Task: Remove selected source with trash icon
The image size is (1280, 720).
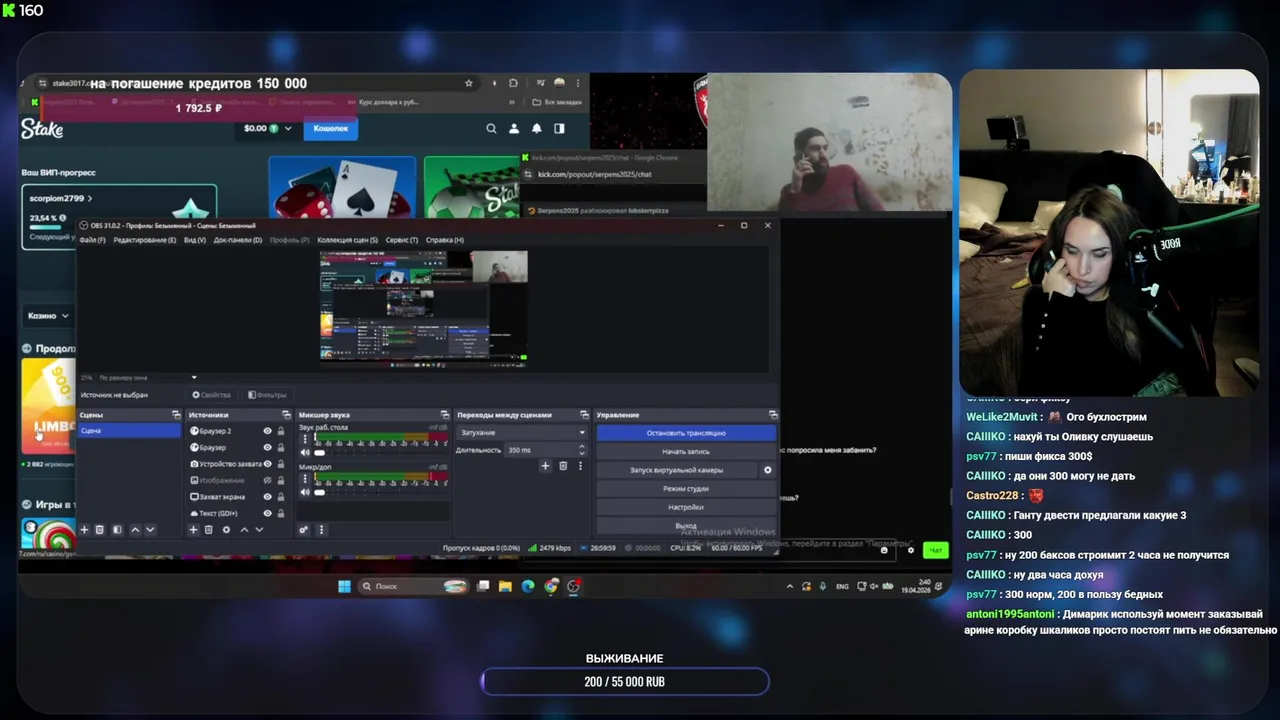Action: [208, 530]
